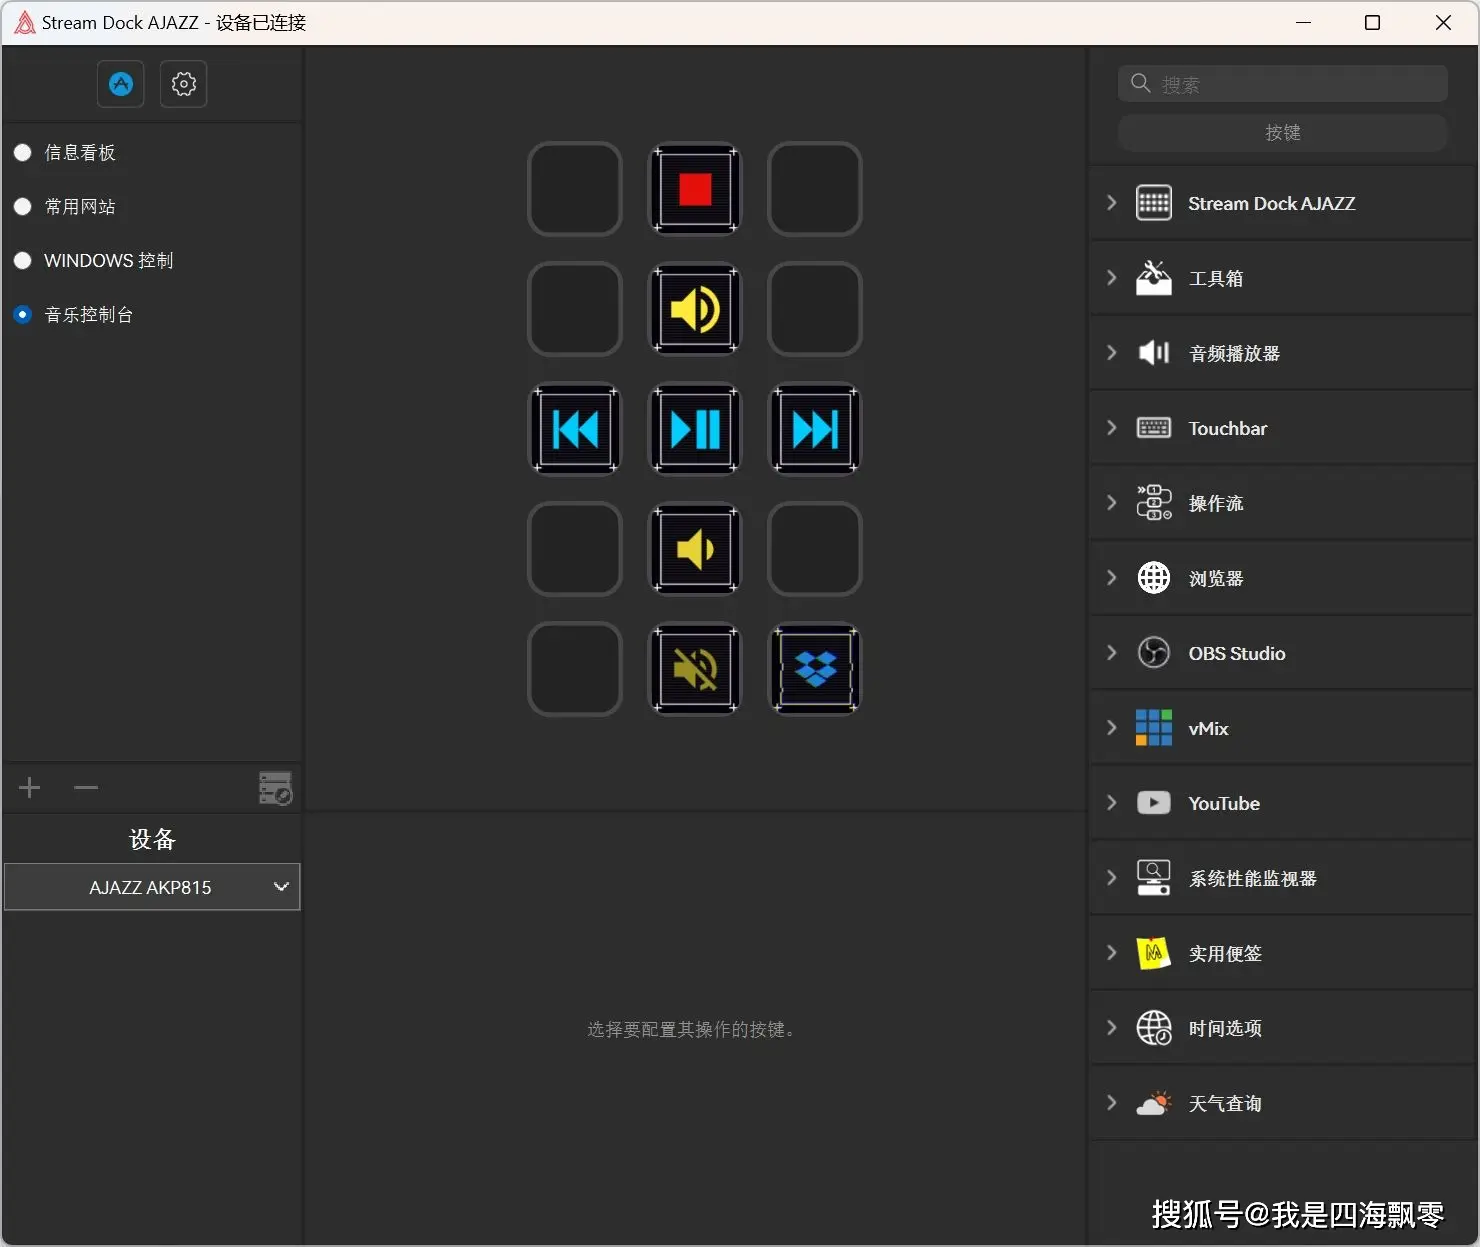
Task: Minimize the Stream Dock AJAZZ window
Action: click(x=1303, y=23)
